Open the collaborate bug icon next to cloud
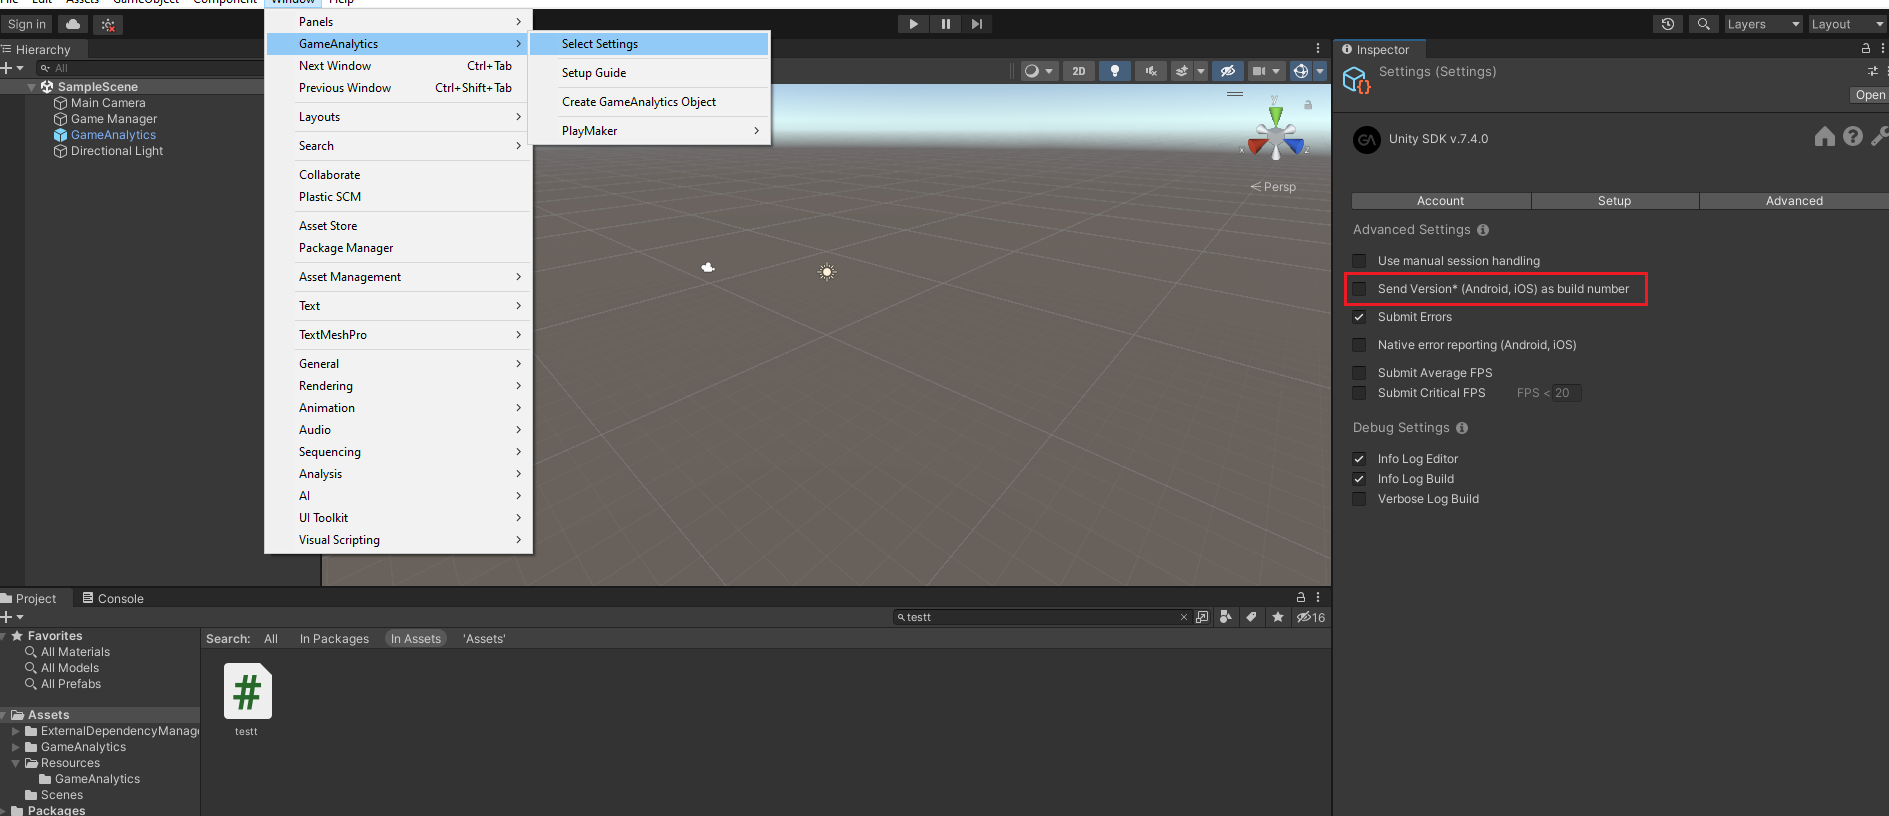Viewport: 1889px width, 816px height. 108,24
